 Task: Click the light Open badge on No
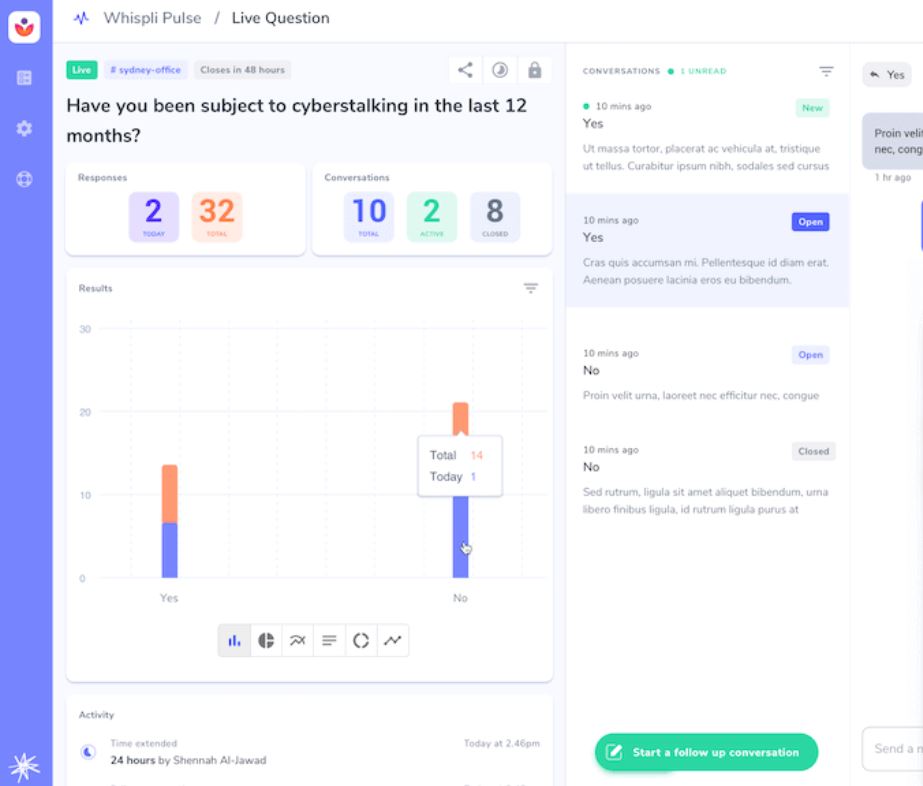coord(811,355)
